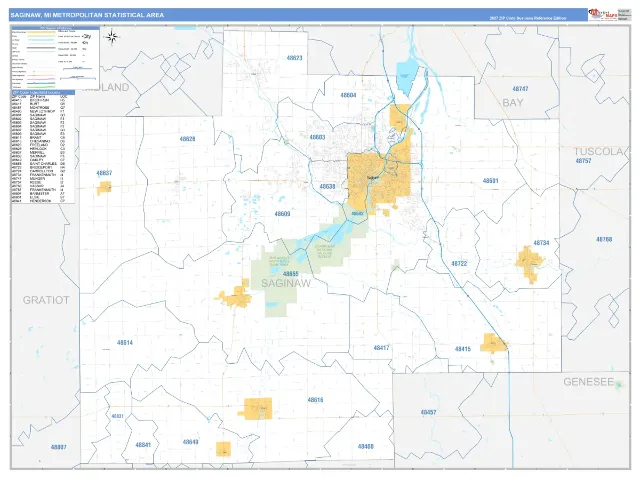Viewport: 640px width, 480px height.
Task: Select ZIP code label 48614
Action: [x=124, y=342]
